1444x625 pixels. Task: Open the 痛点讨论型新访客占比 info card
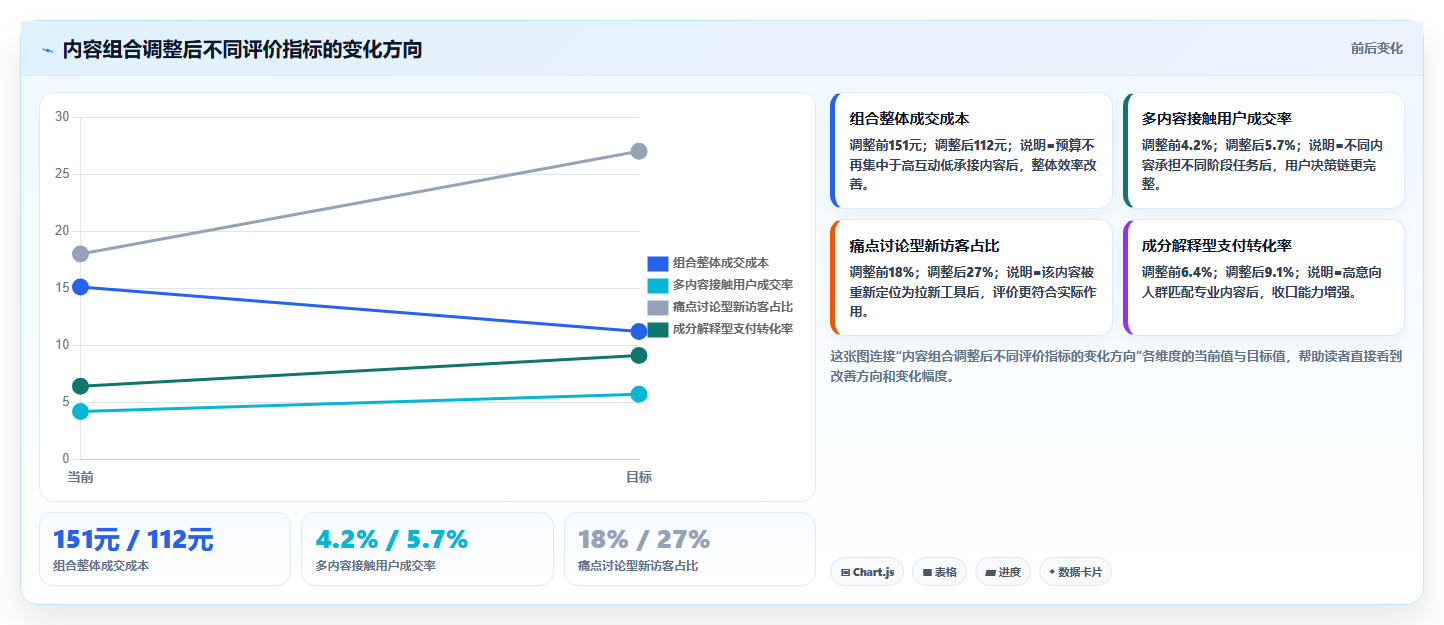coord(971,277)
